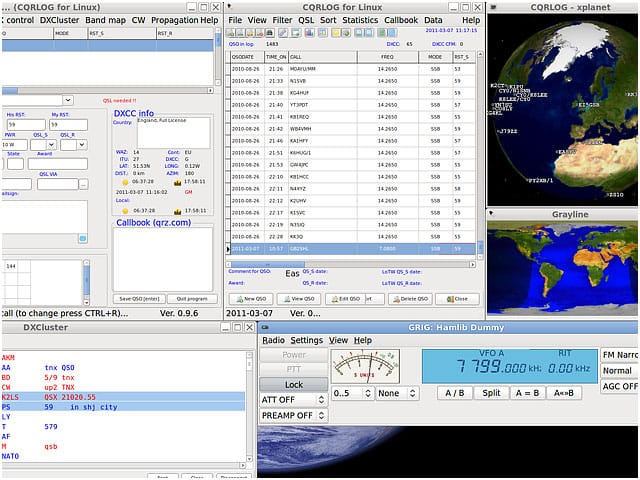Expand the combo box above the His RST field
Image resolution: width=640 pixels, height=480 pixels.
point(68,100)
